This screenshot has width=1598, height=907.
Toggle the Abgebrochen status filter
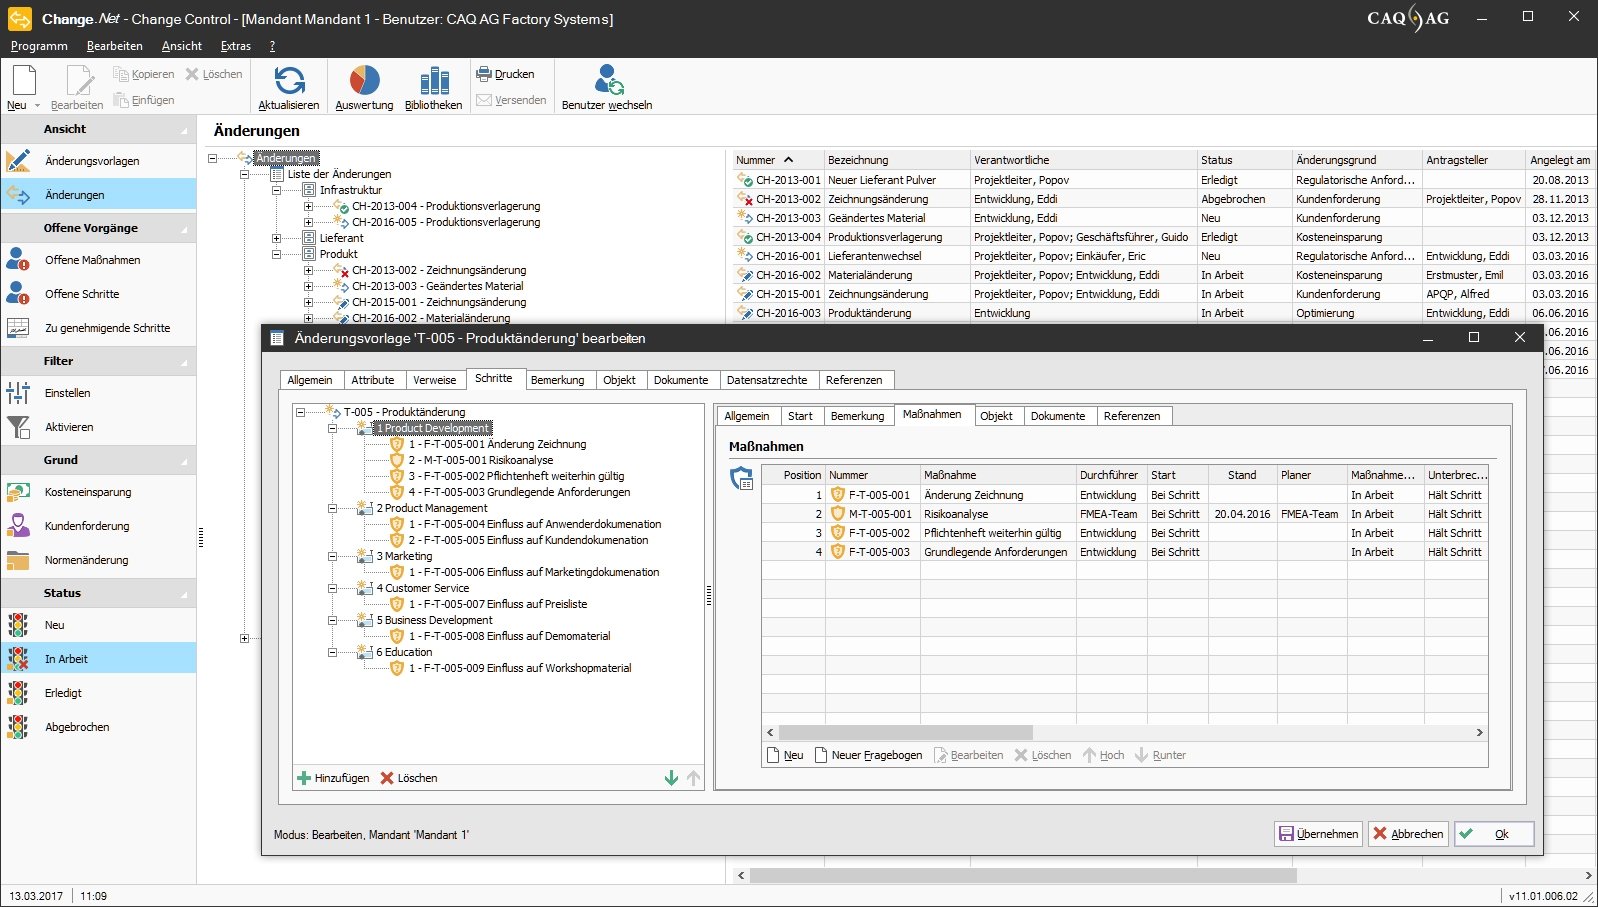click(x=77, y=727)
